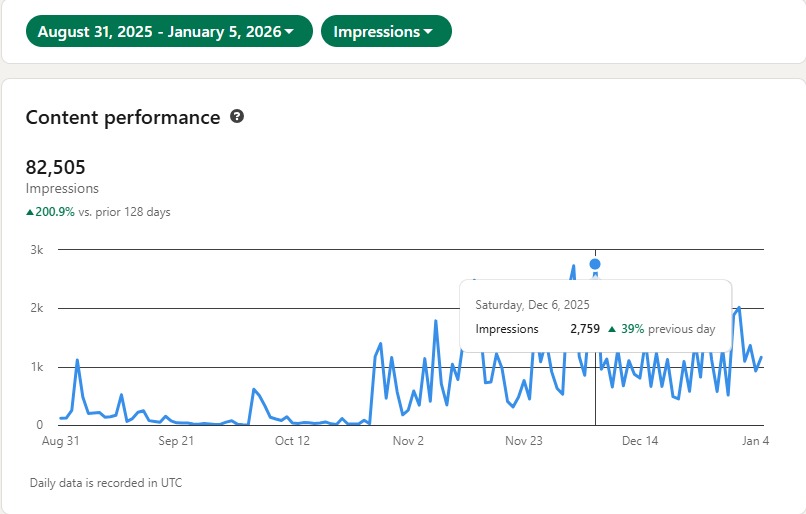This screenshot has height=514, width=806.
Task: Click the help icon beside Content performance
Action: [237, 117]
